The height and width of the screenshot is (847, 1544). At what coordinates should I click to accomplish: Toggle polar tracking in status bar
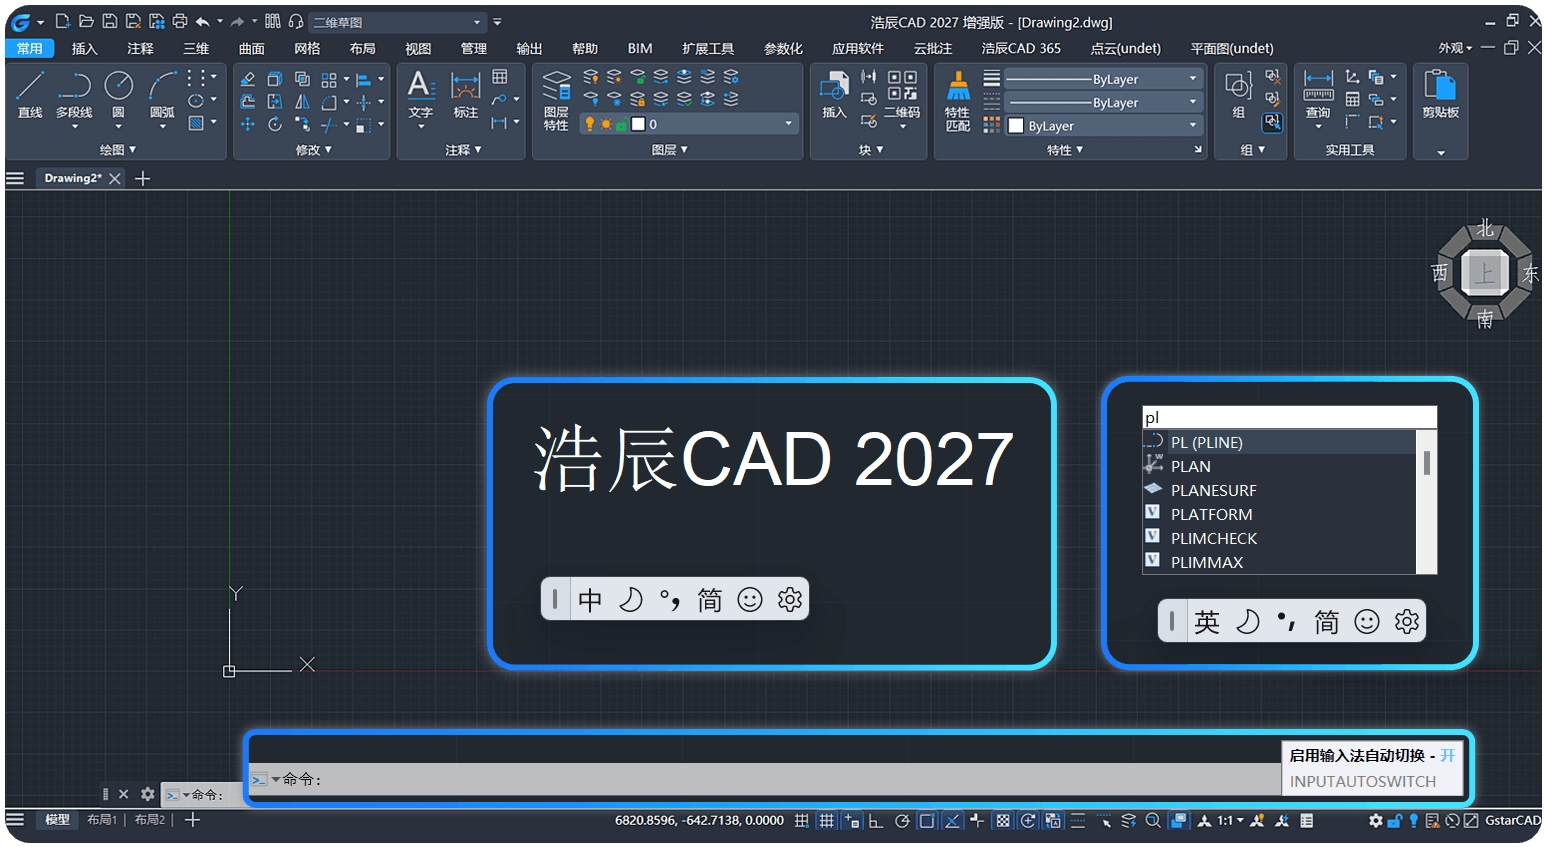click(x=902, y=821)
